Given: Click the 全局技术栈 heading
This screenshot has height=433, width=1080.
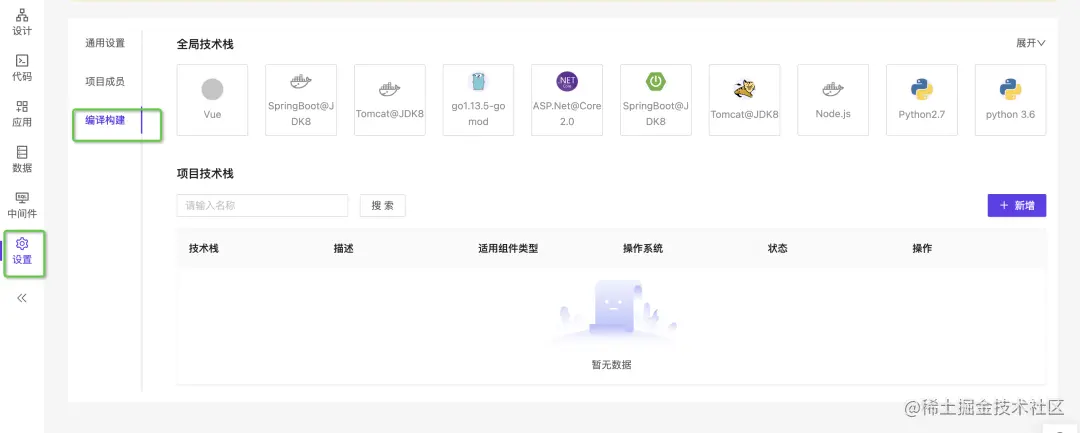Looking at the screenshot, I should (205, 44).
